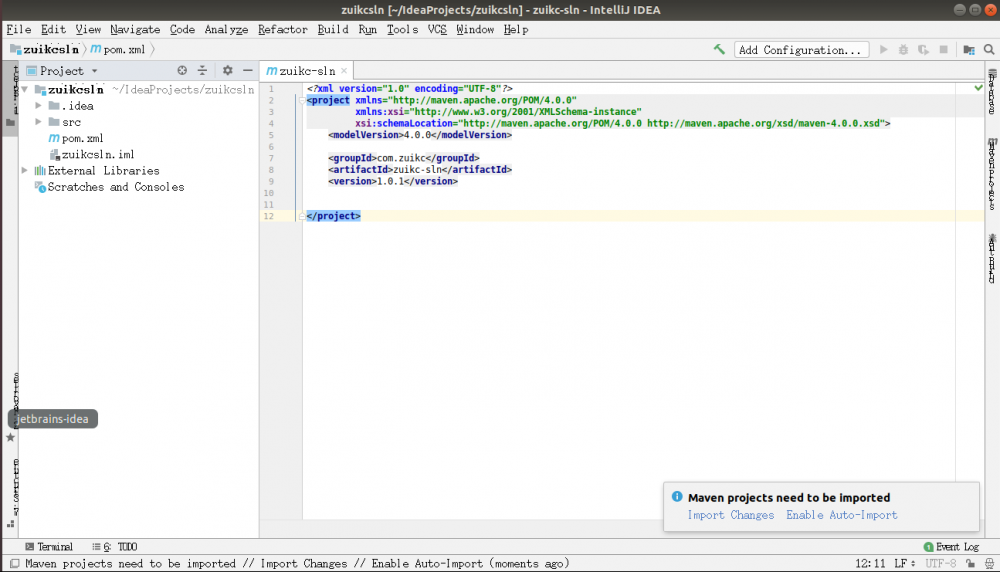This screenshot has width=1000, height=572.
Task: Click Enable Auto-Import link
Action: coord(841,515)
